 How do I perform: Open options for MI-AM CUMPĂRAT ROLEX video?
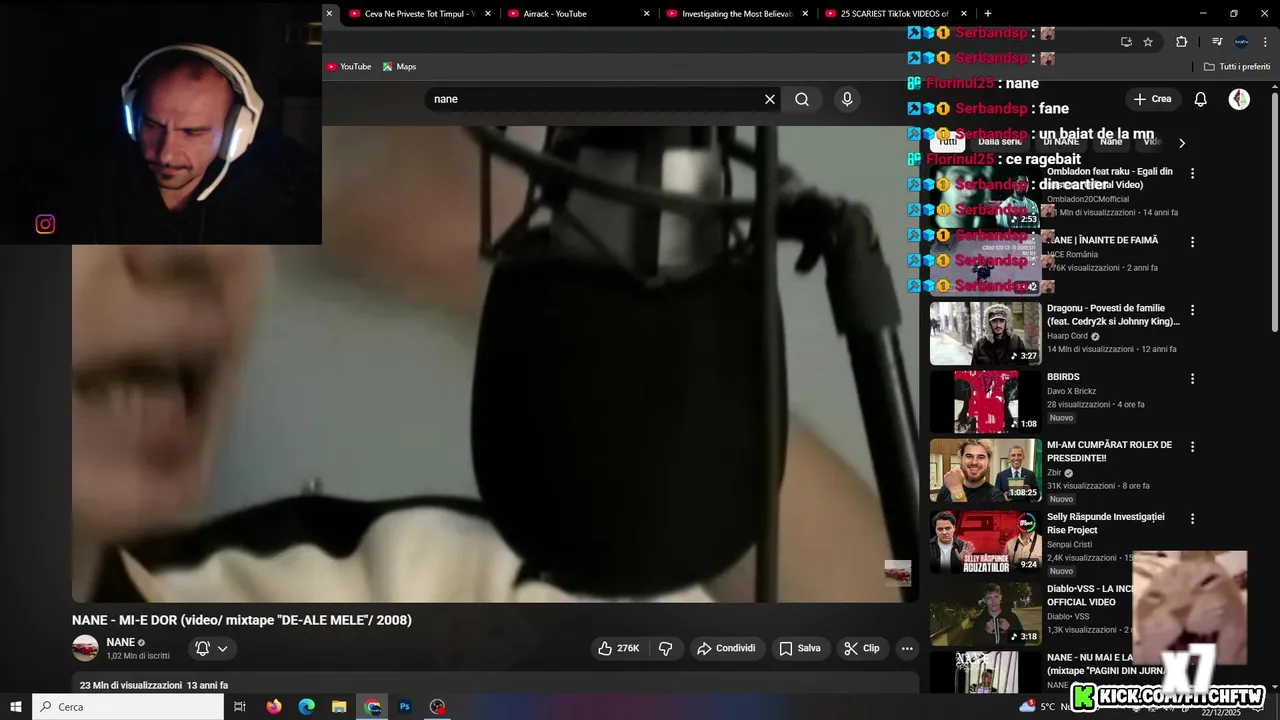[x=1192, y=446]
